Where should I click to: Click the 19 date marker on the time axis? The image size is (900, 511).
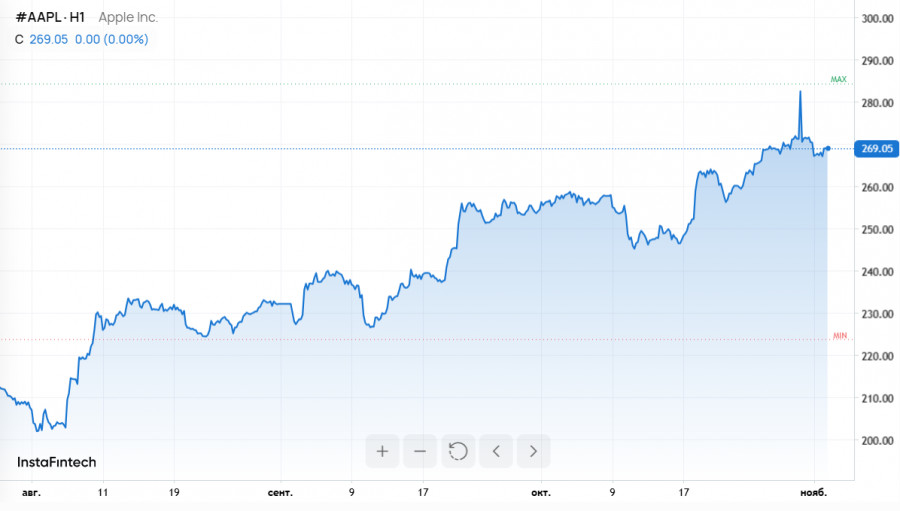point(174,493)
